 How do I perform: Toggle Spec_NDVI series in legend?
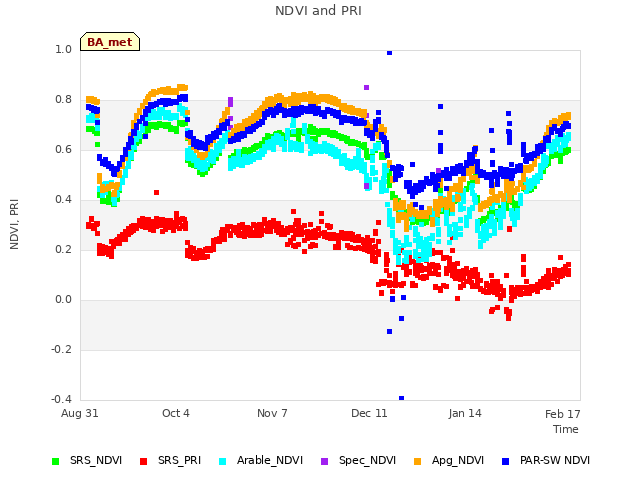point(358,460)
